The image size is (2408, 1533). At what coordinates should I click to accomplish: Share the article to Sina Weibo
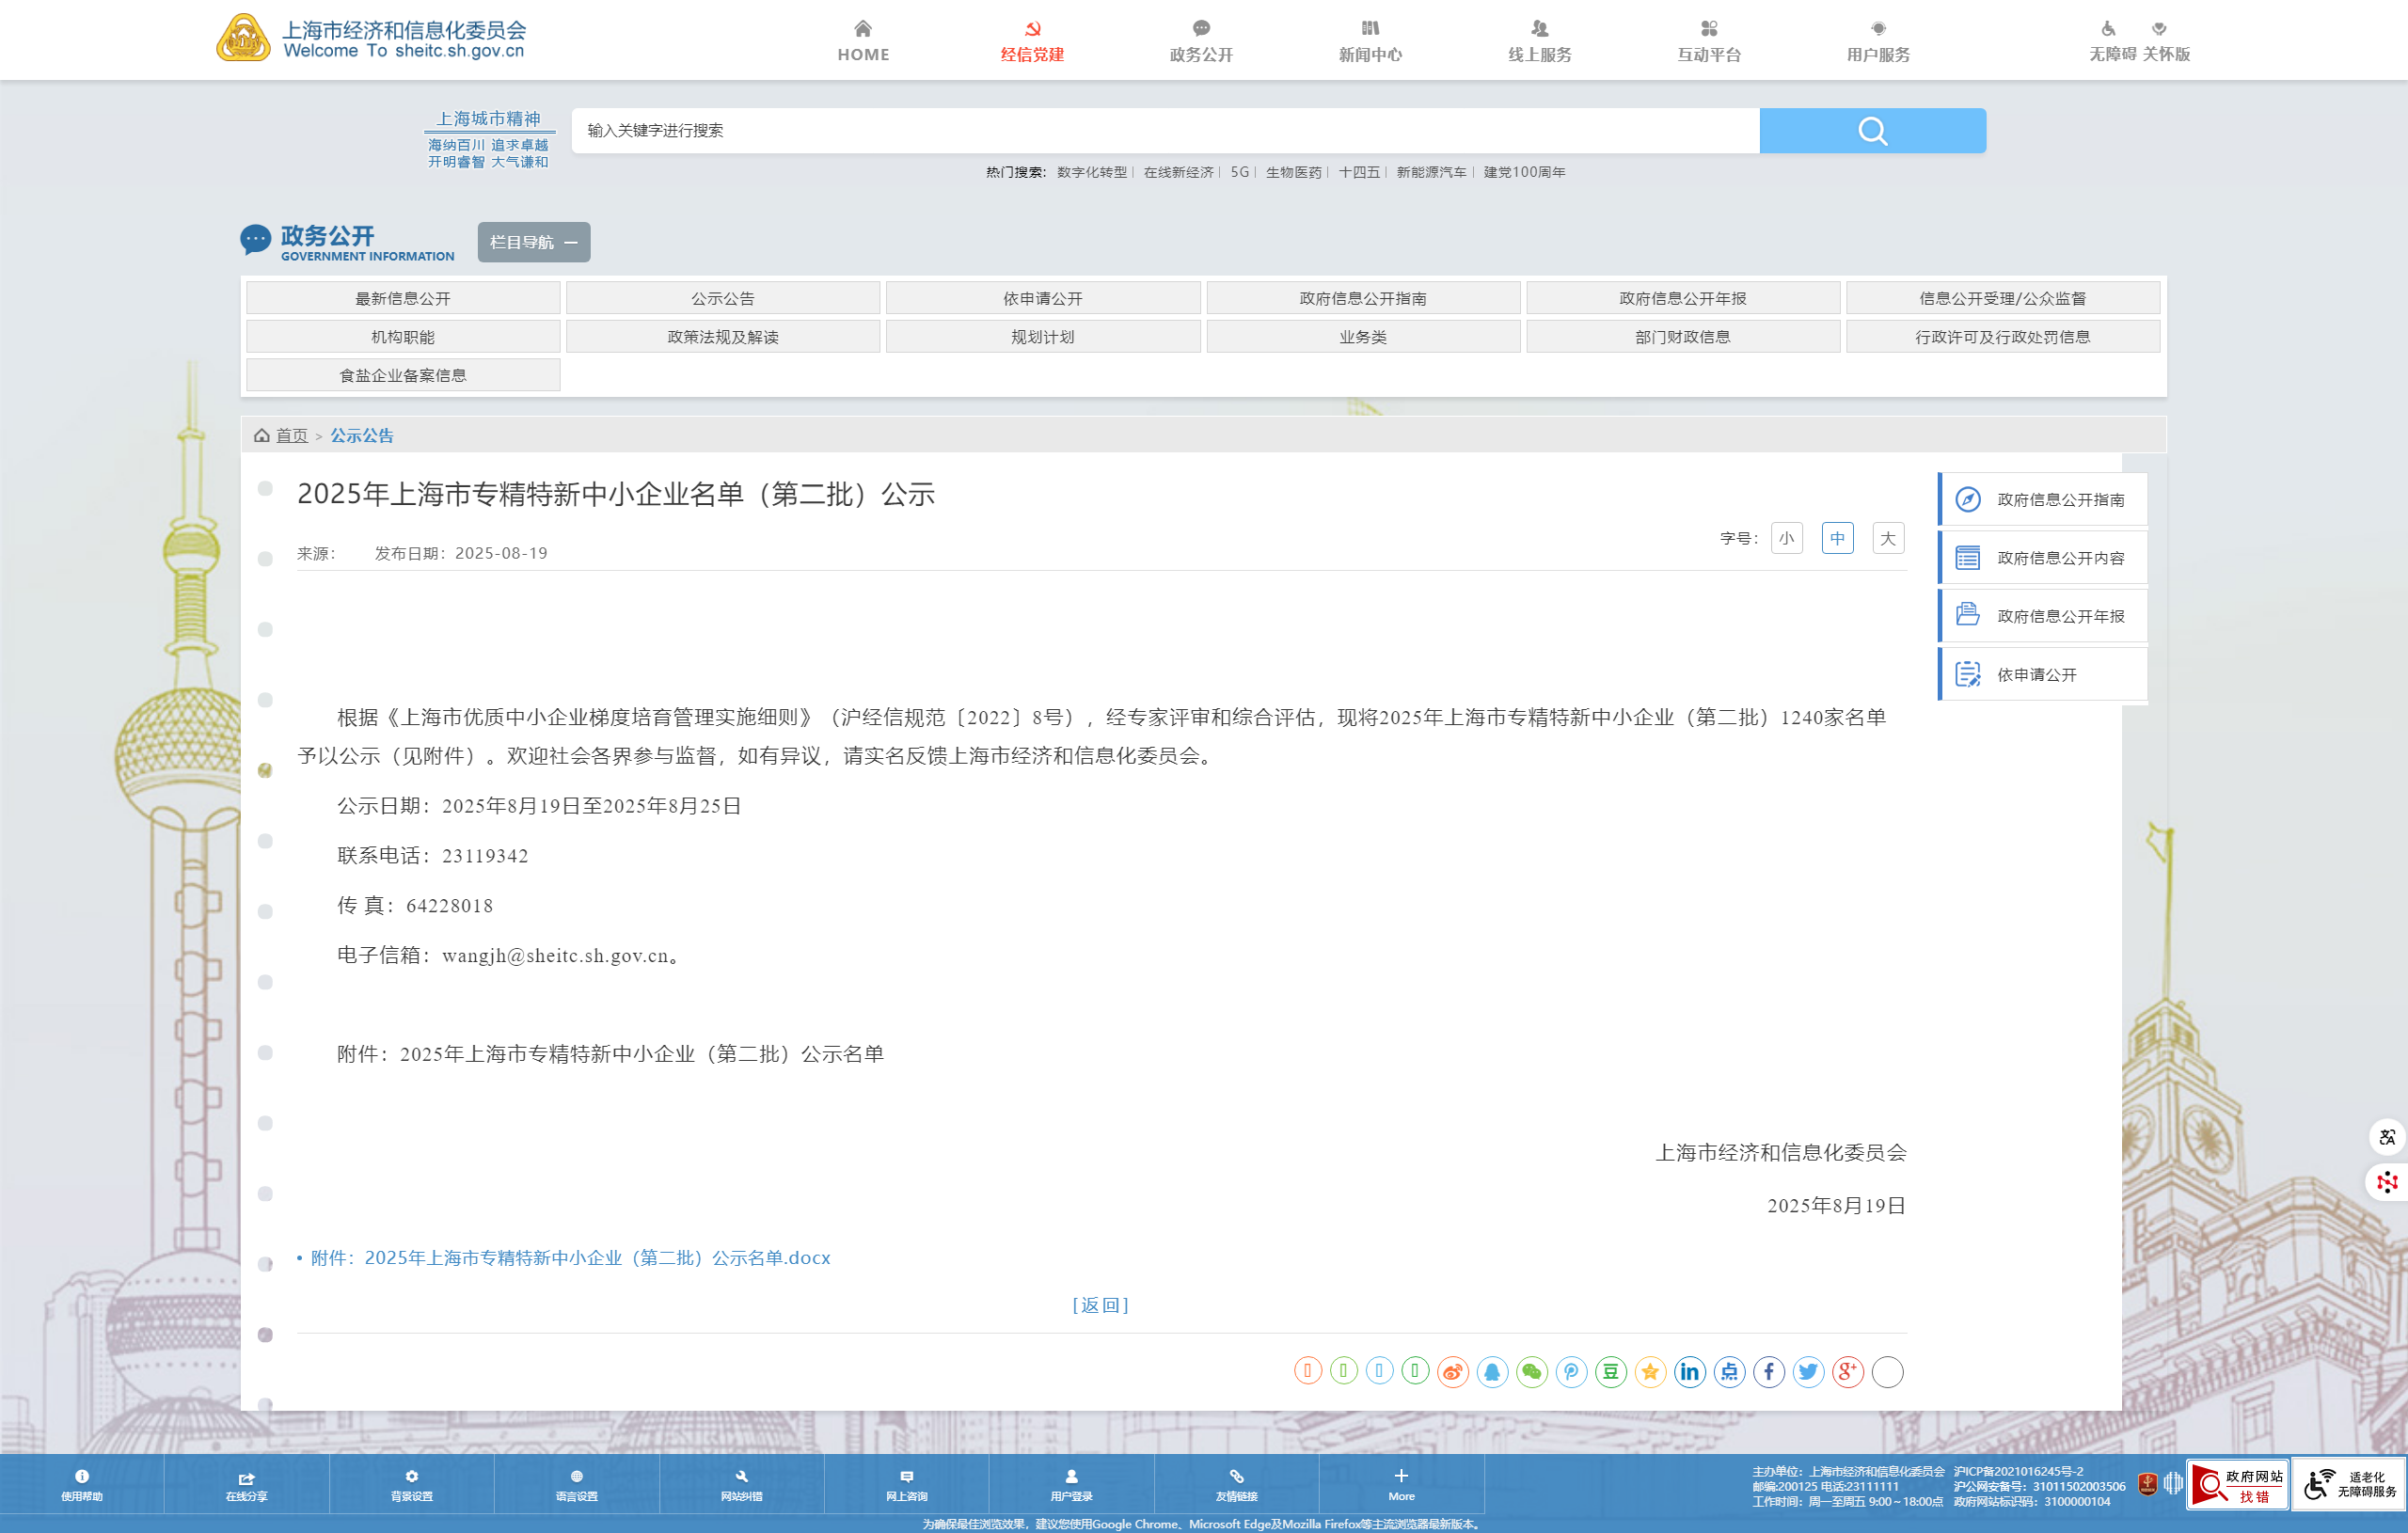[1452, 1372]
